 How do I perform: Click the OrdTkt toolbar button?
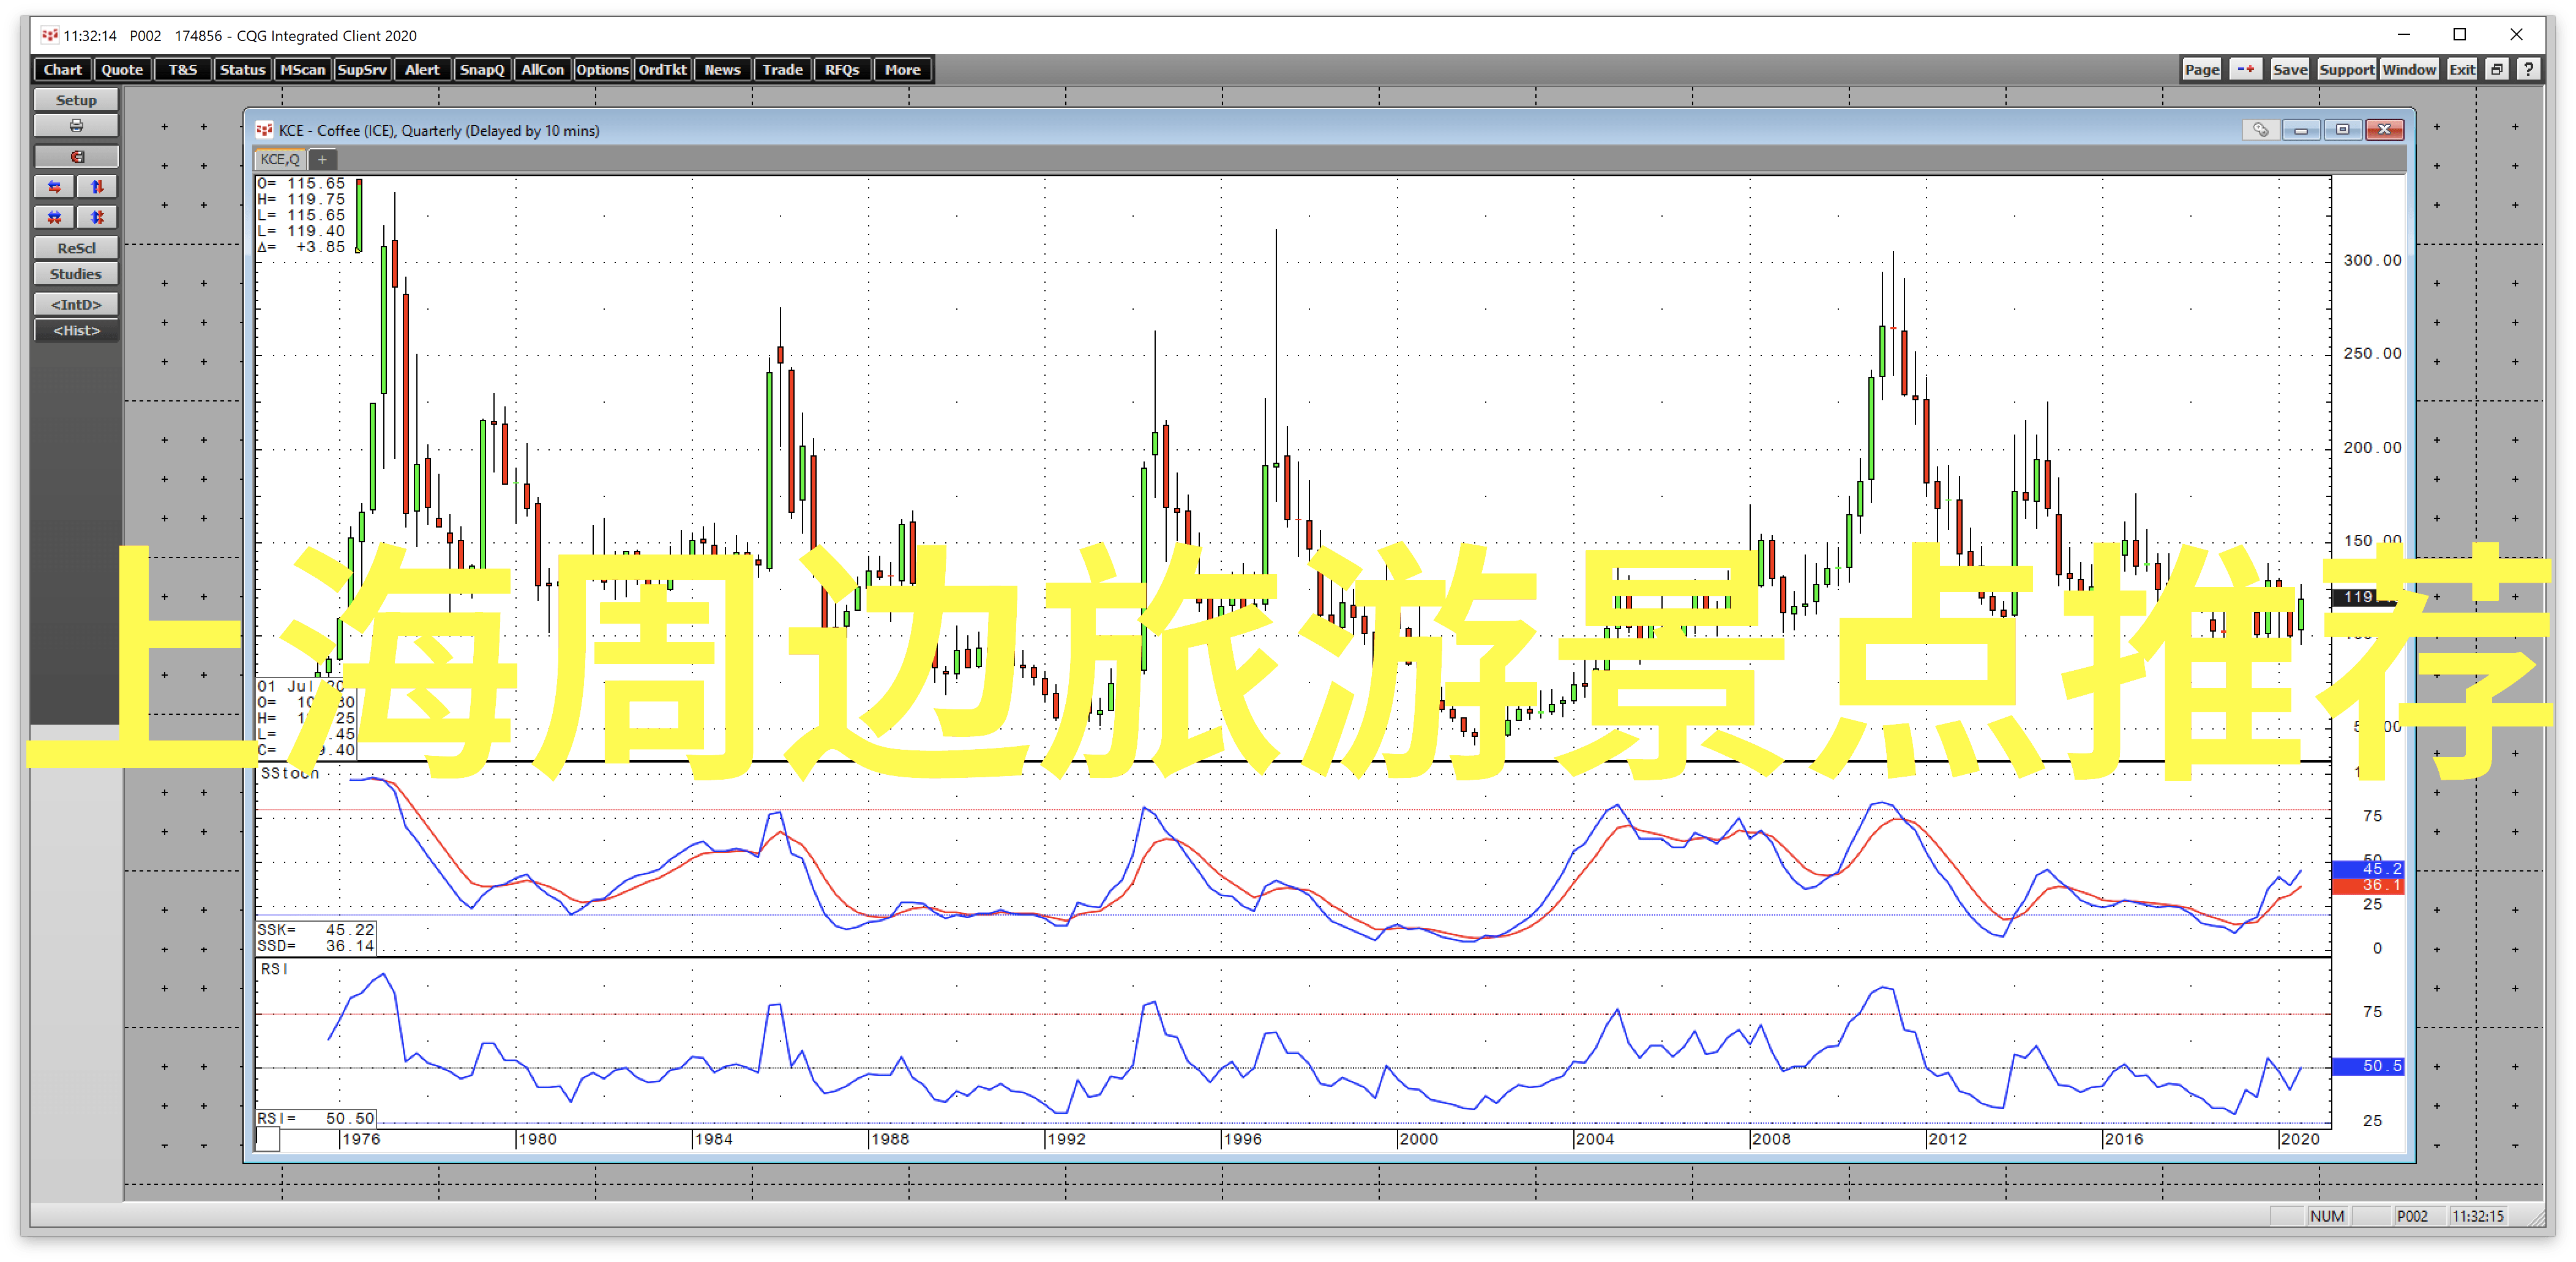click(662, 69)
